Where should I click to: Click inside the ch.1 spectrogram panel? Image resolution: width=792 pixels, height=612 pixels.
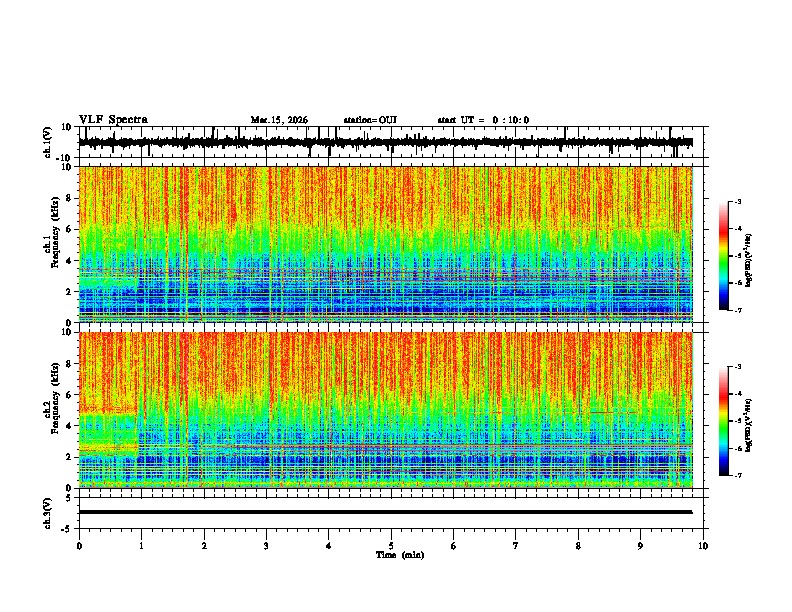(x=385, y=244)
